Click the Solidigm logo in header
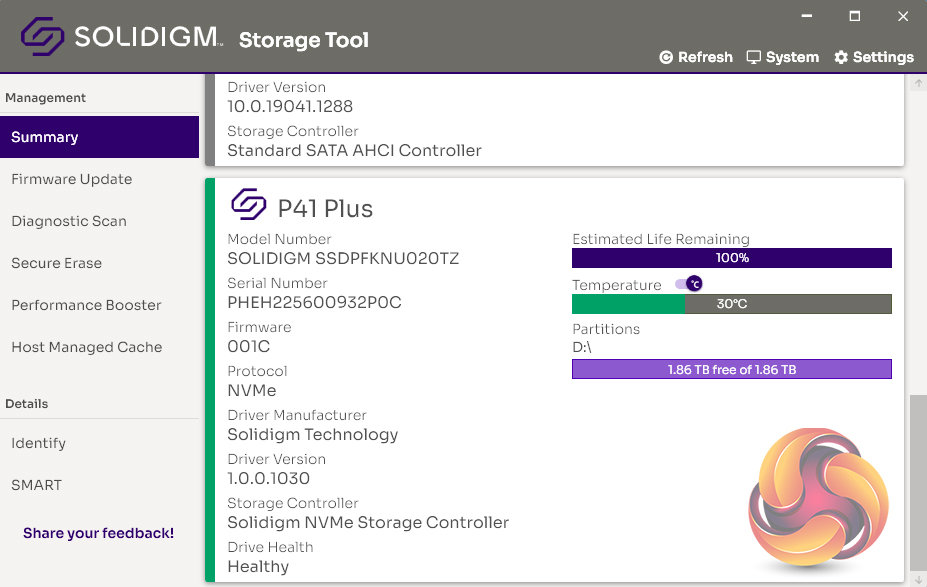The width and height of the screenshot is (927, 587). coord(43,38)
